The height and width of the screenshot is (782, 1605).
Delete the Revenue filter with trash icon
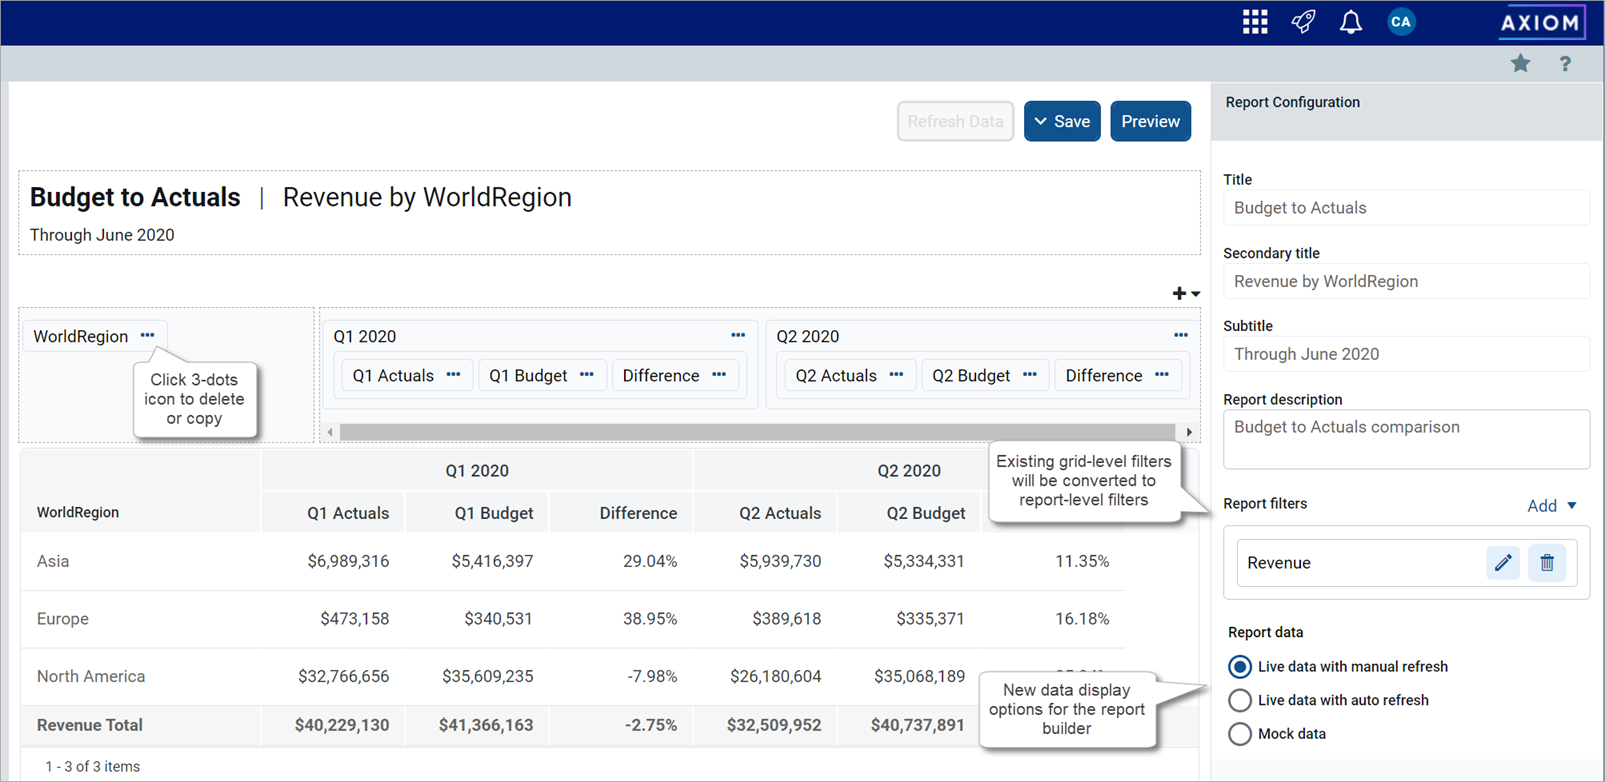click(x=1547, y=563)
